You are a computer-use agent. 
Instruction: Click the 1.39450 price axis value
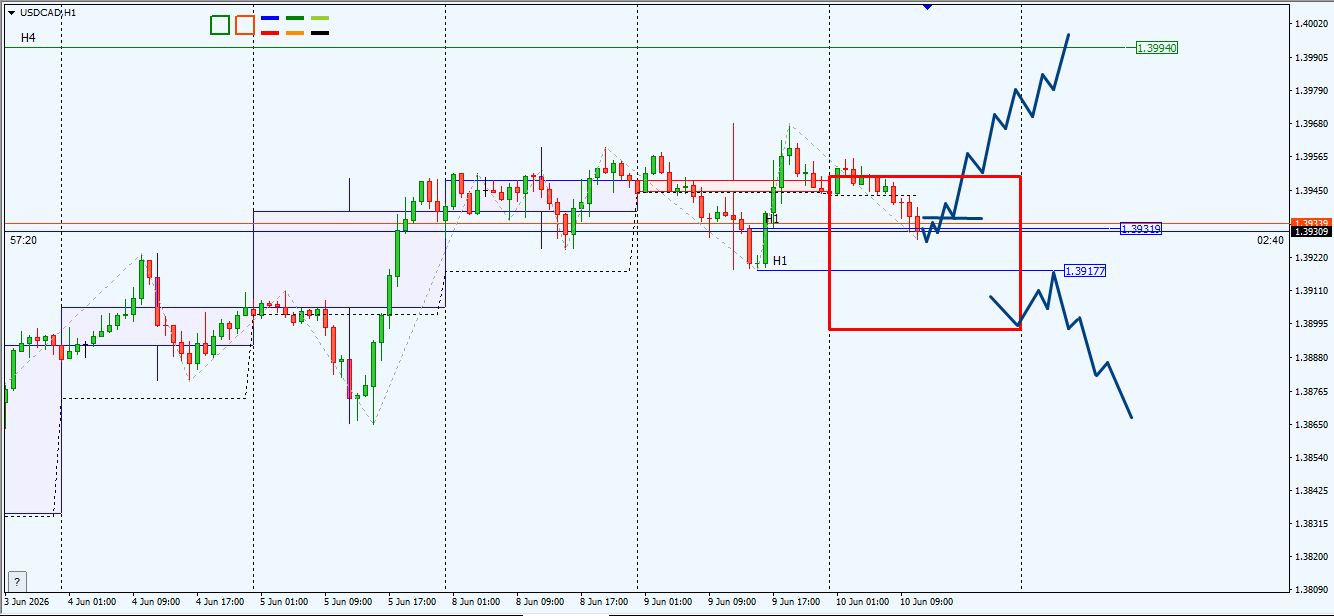coord(1310,191)
